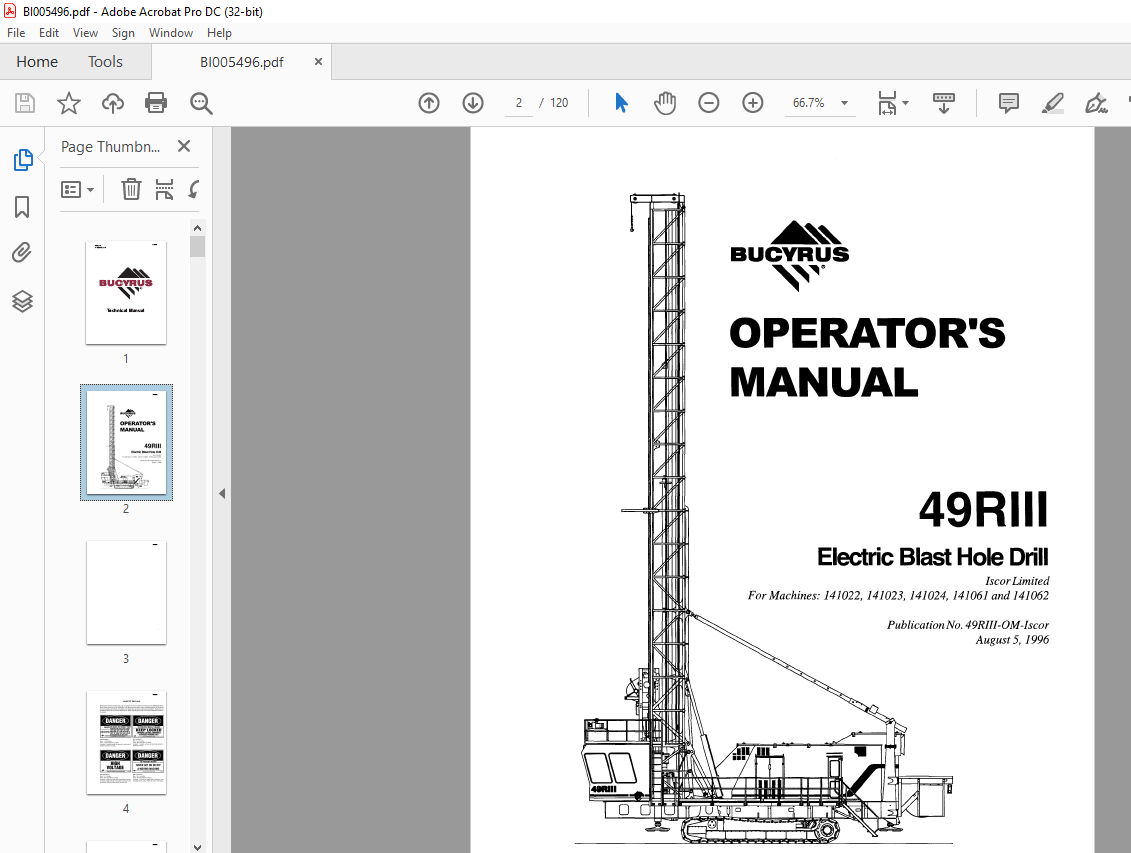Open the fit page options icon

pyautogui.click(x=887, y=103)
